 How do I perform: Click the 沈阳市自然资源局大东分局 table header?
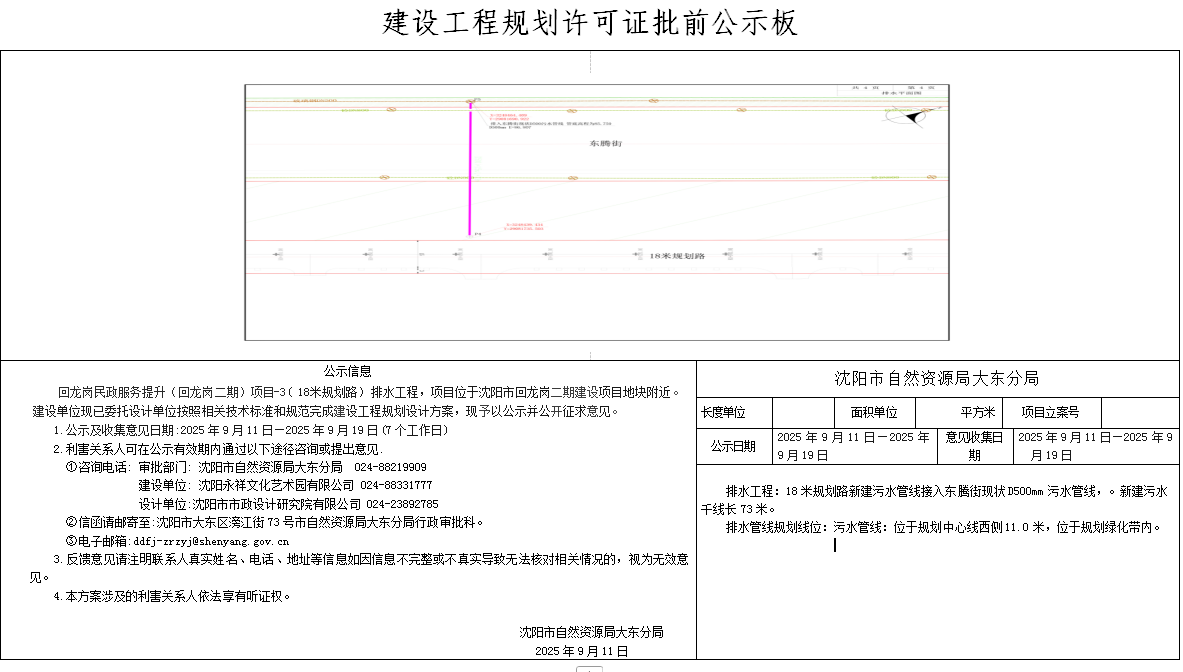coord(937,378)
